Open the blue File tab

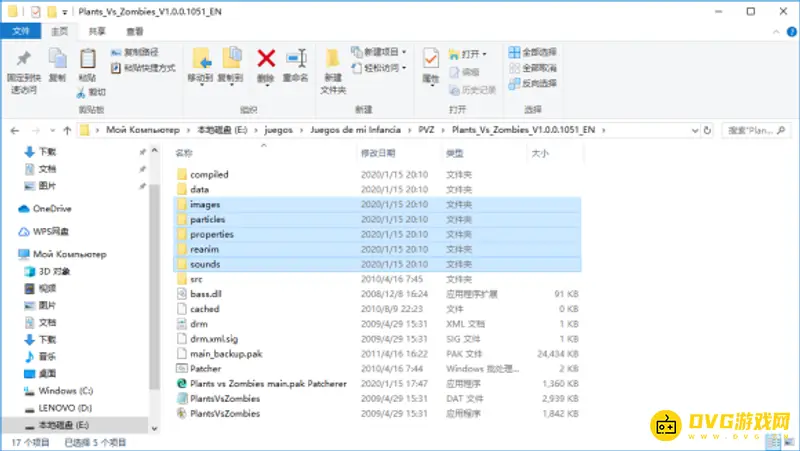[20, 31]
